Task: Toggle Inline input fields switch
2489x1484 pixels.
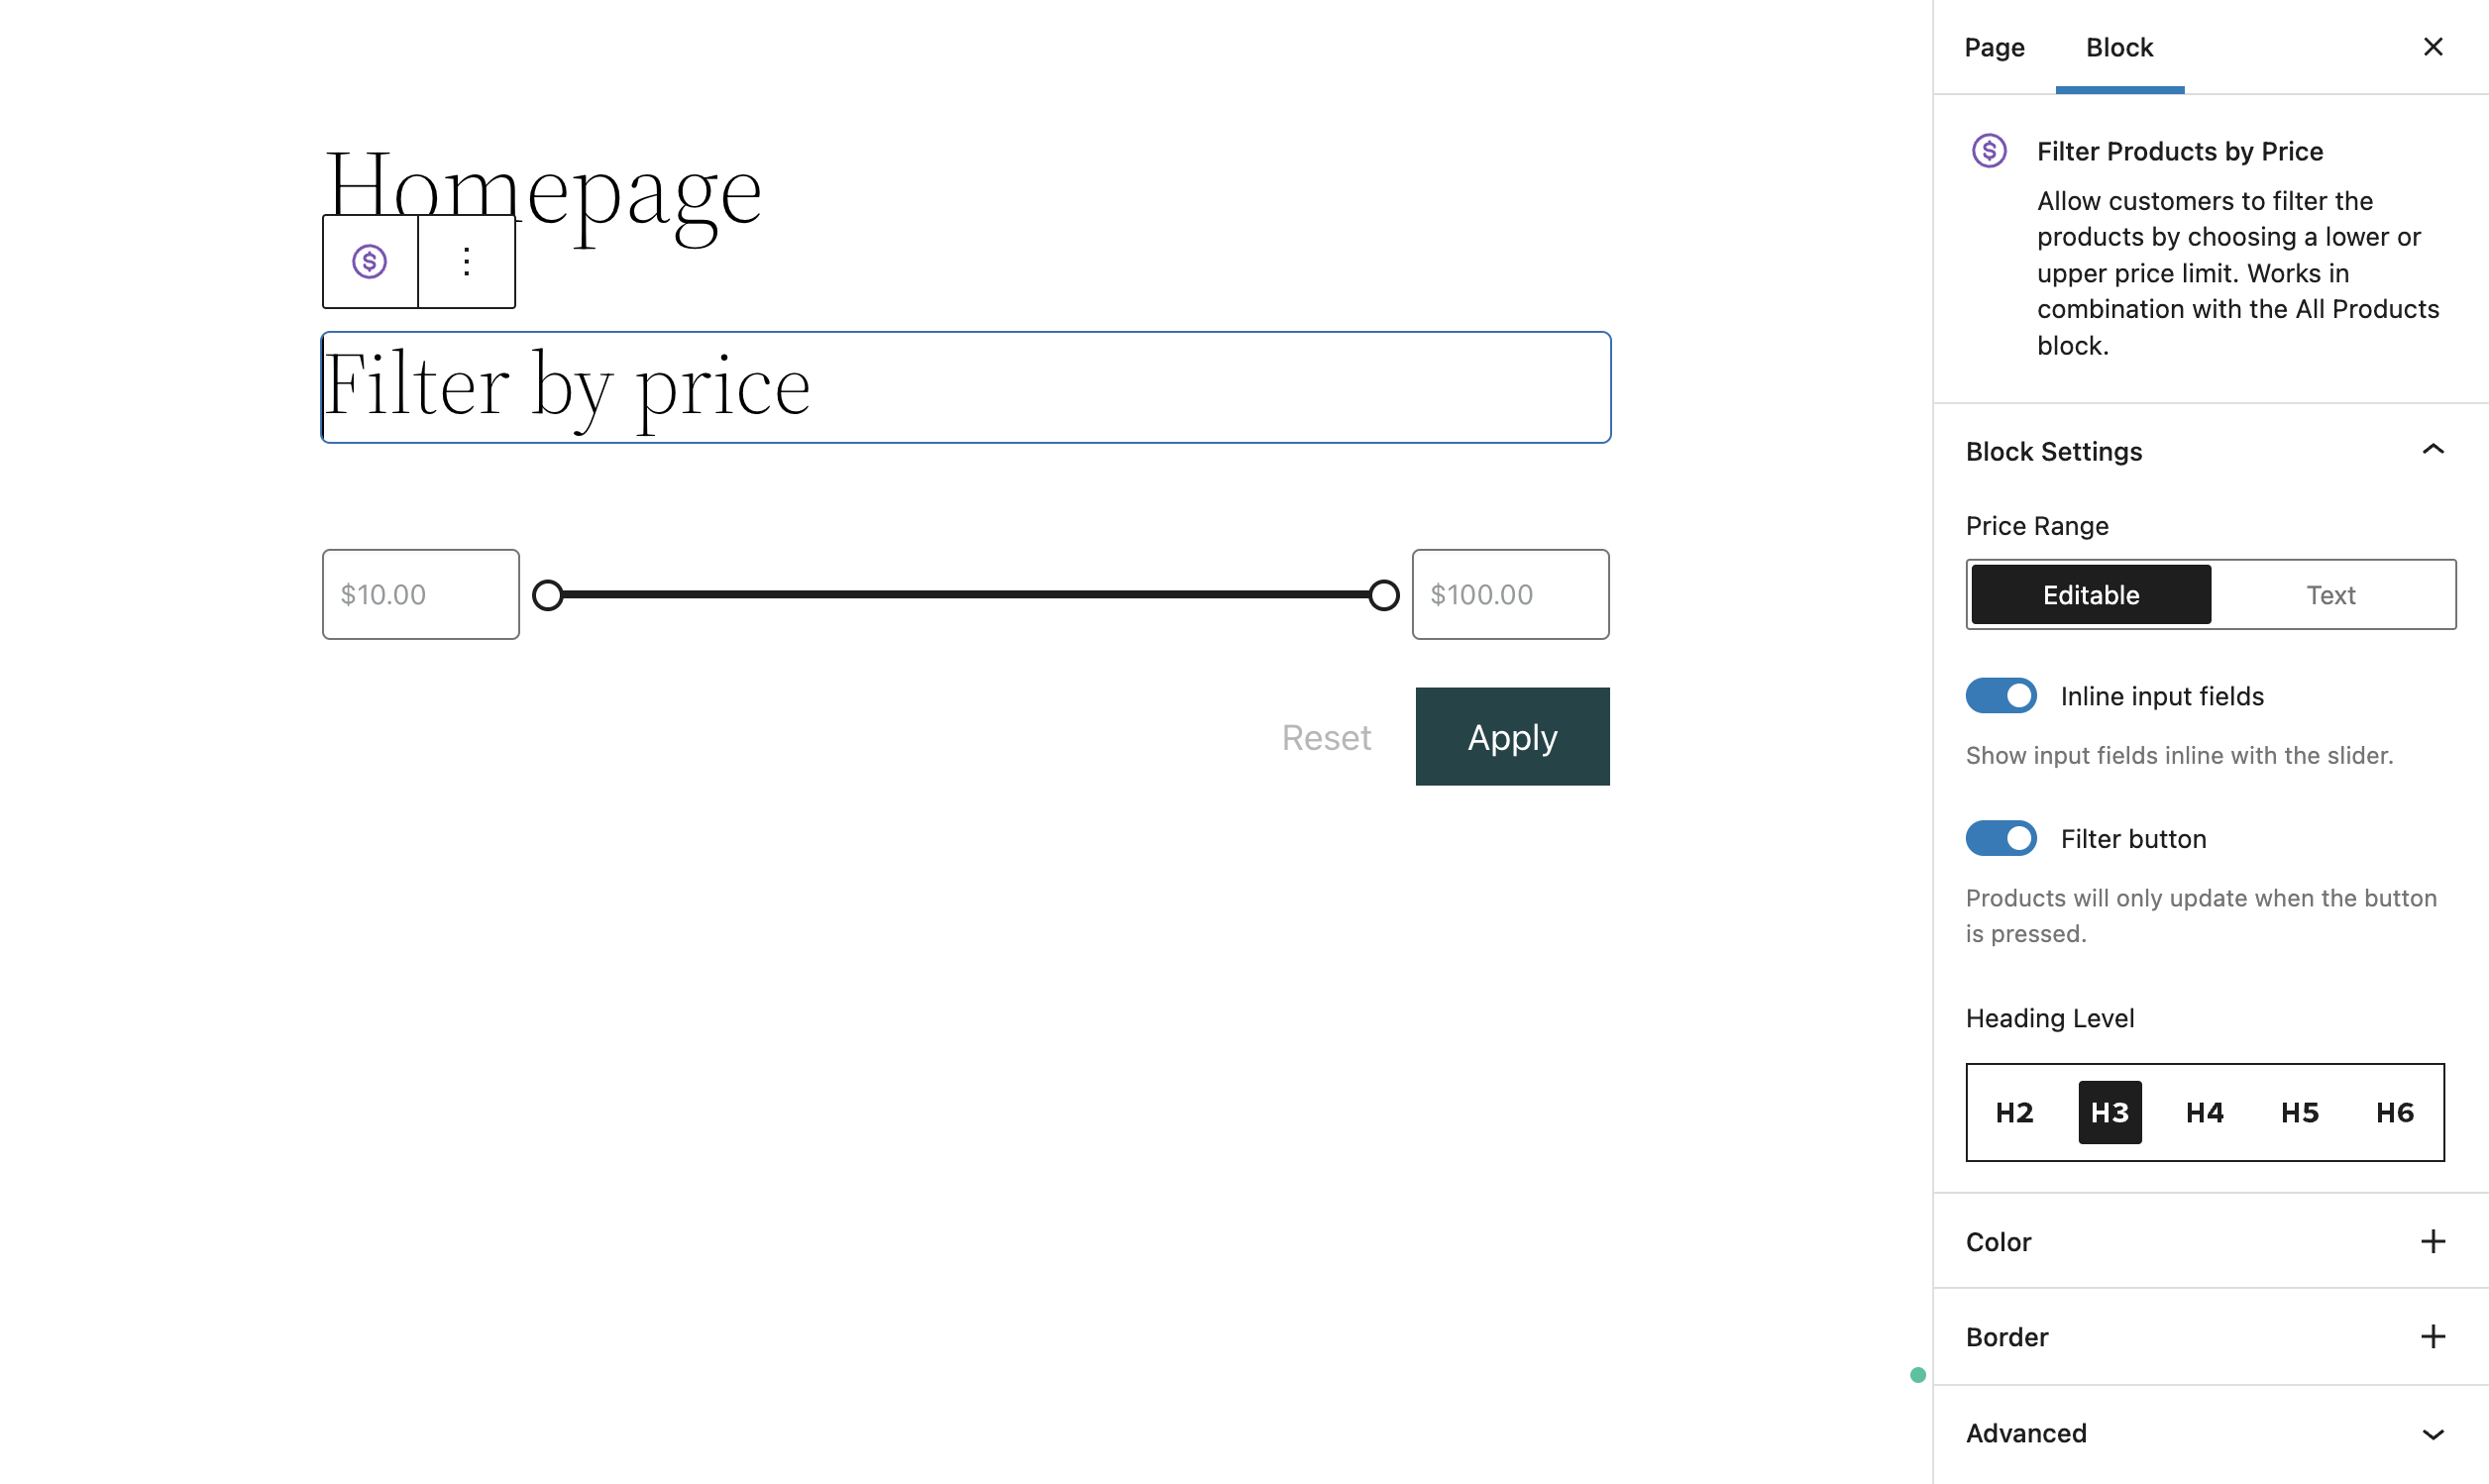Action: pyautogui.click(x=2001, y=696)
